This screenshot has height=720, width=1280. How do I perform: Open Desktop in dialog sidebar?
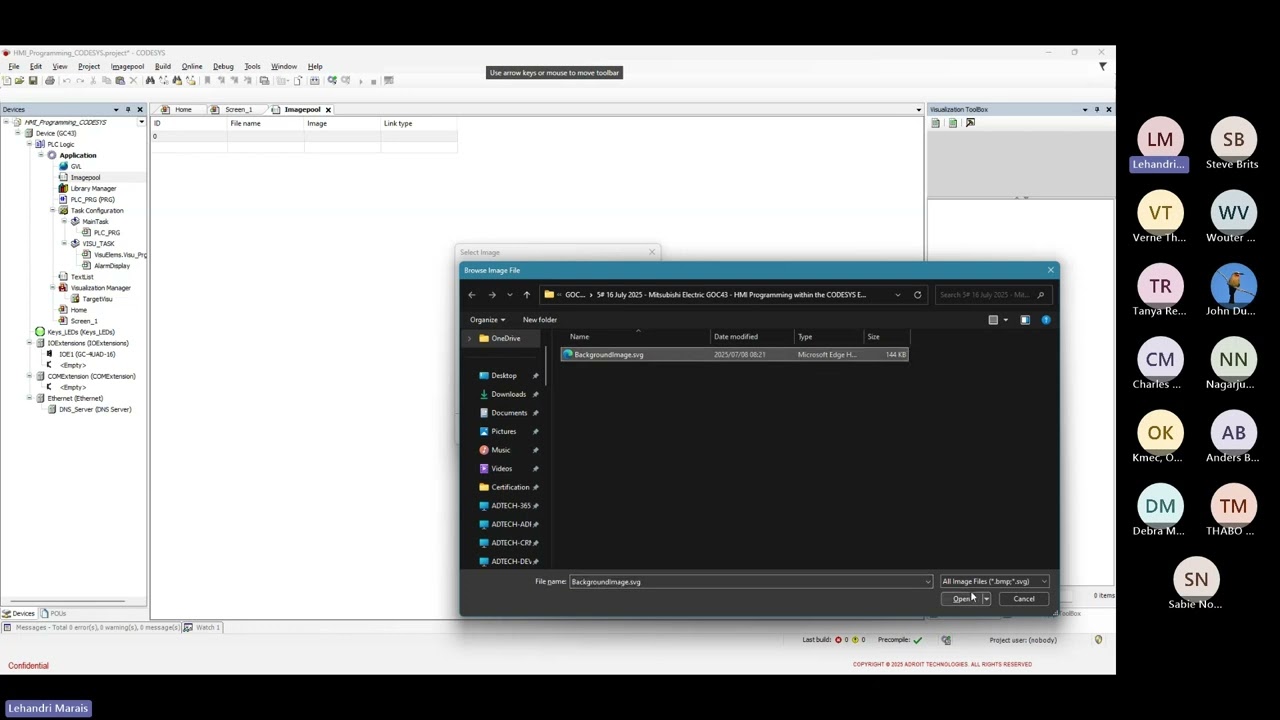(504, 376)
